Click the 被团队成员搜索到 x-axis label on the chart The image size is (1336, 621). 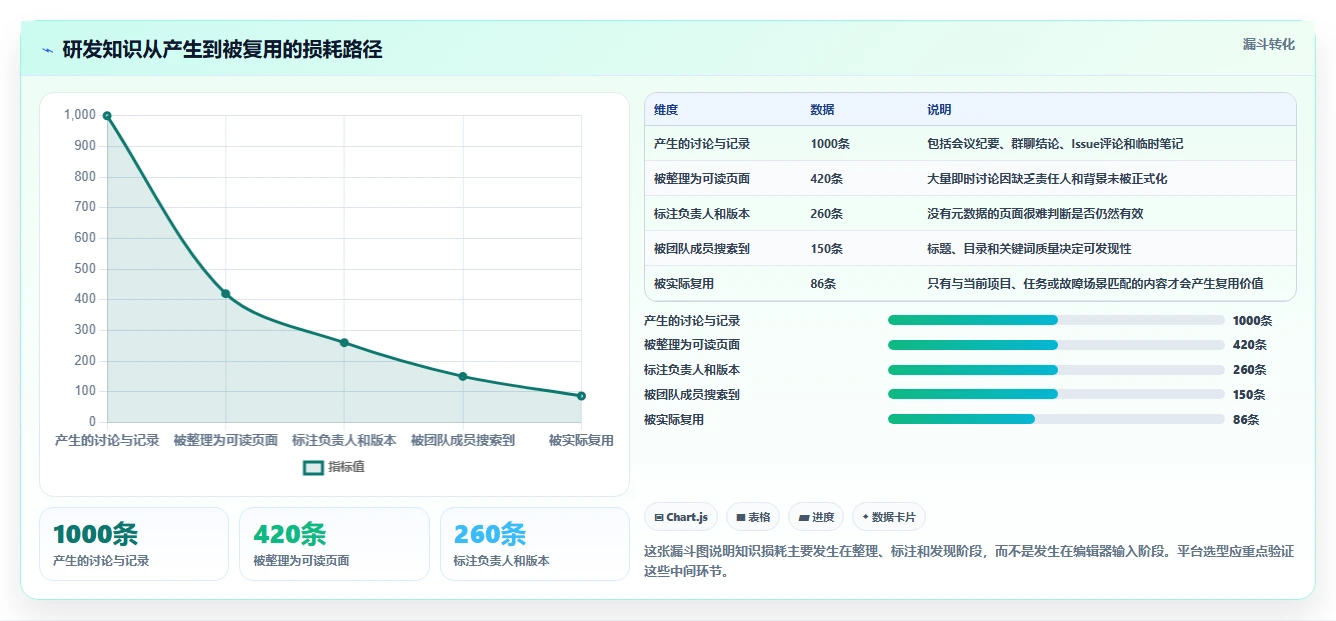(x=463, y=441)
